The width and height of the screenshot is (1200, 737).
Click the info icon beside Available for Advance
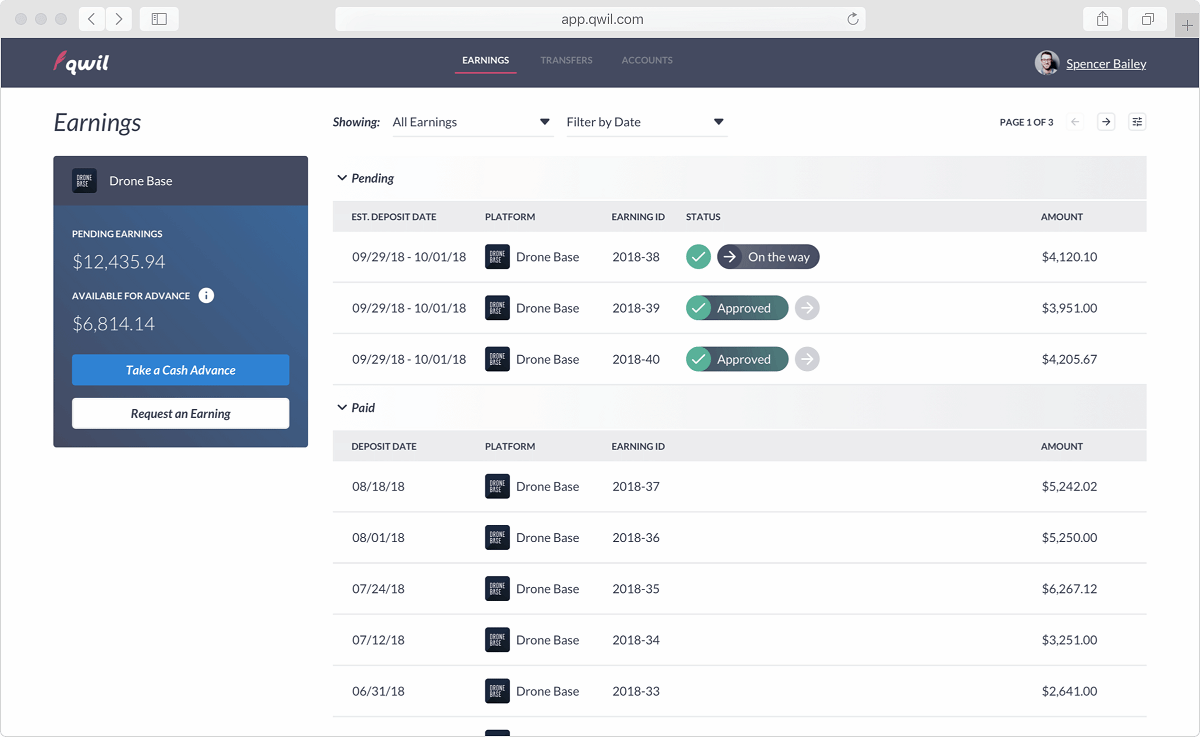tap(206, 295)
